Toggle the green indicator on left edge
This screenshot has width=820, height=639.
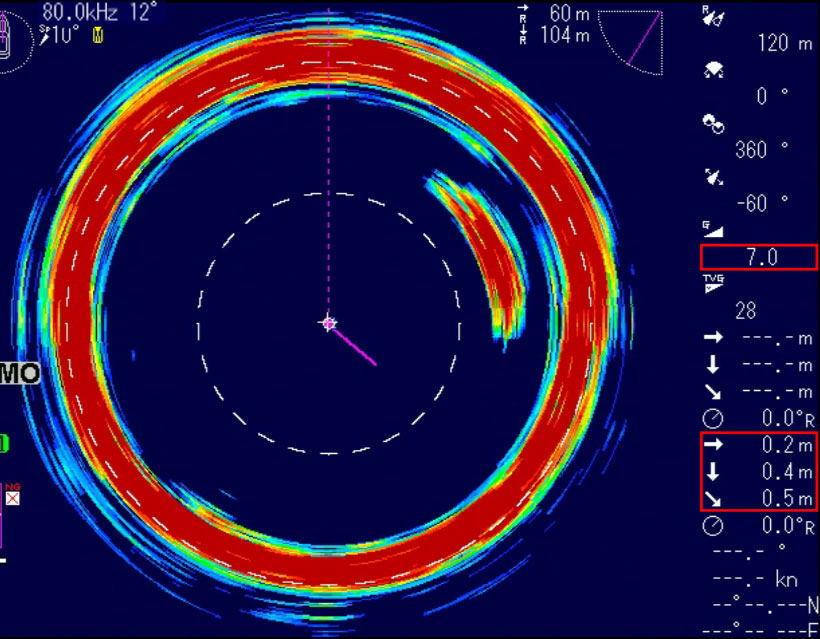[x=4, y=442]
